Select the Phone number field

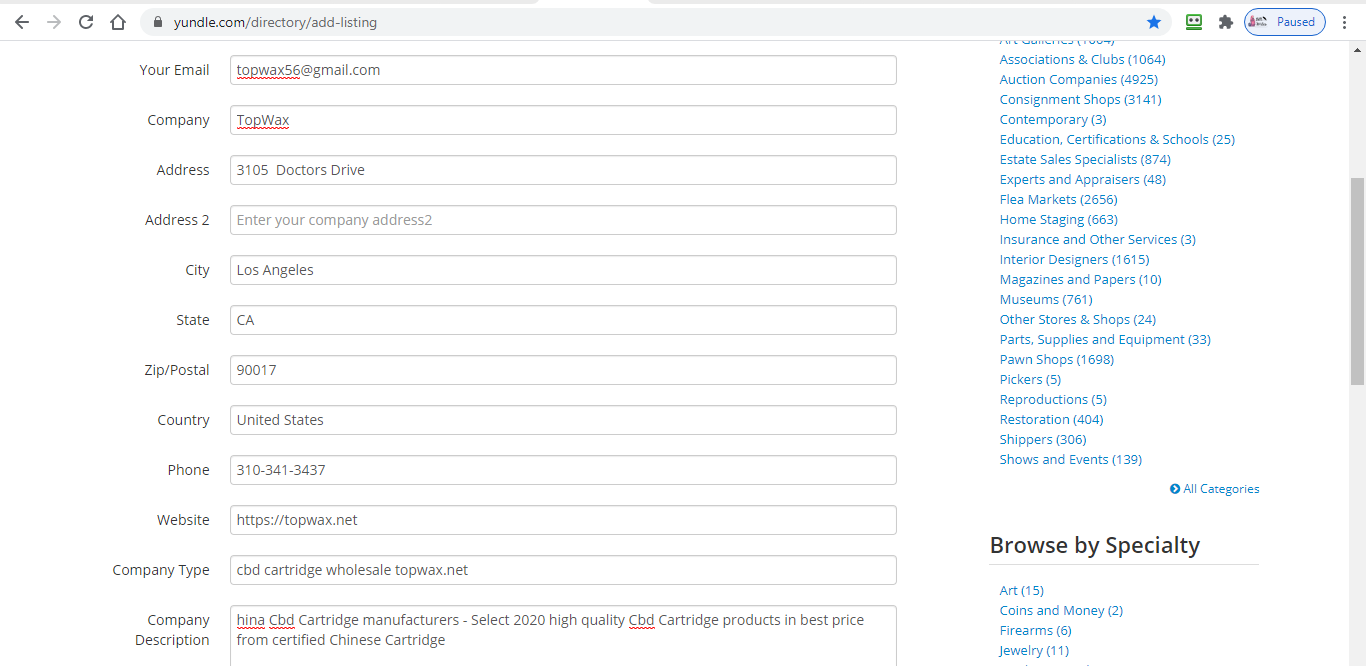(563, 470)
